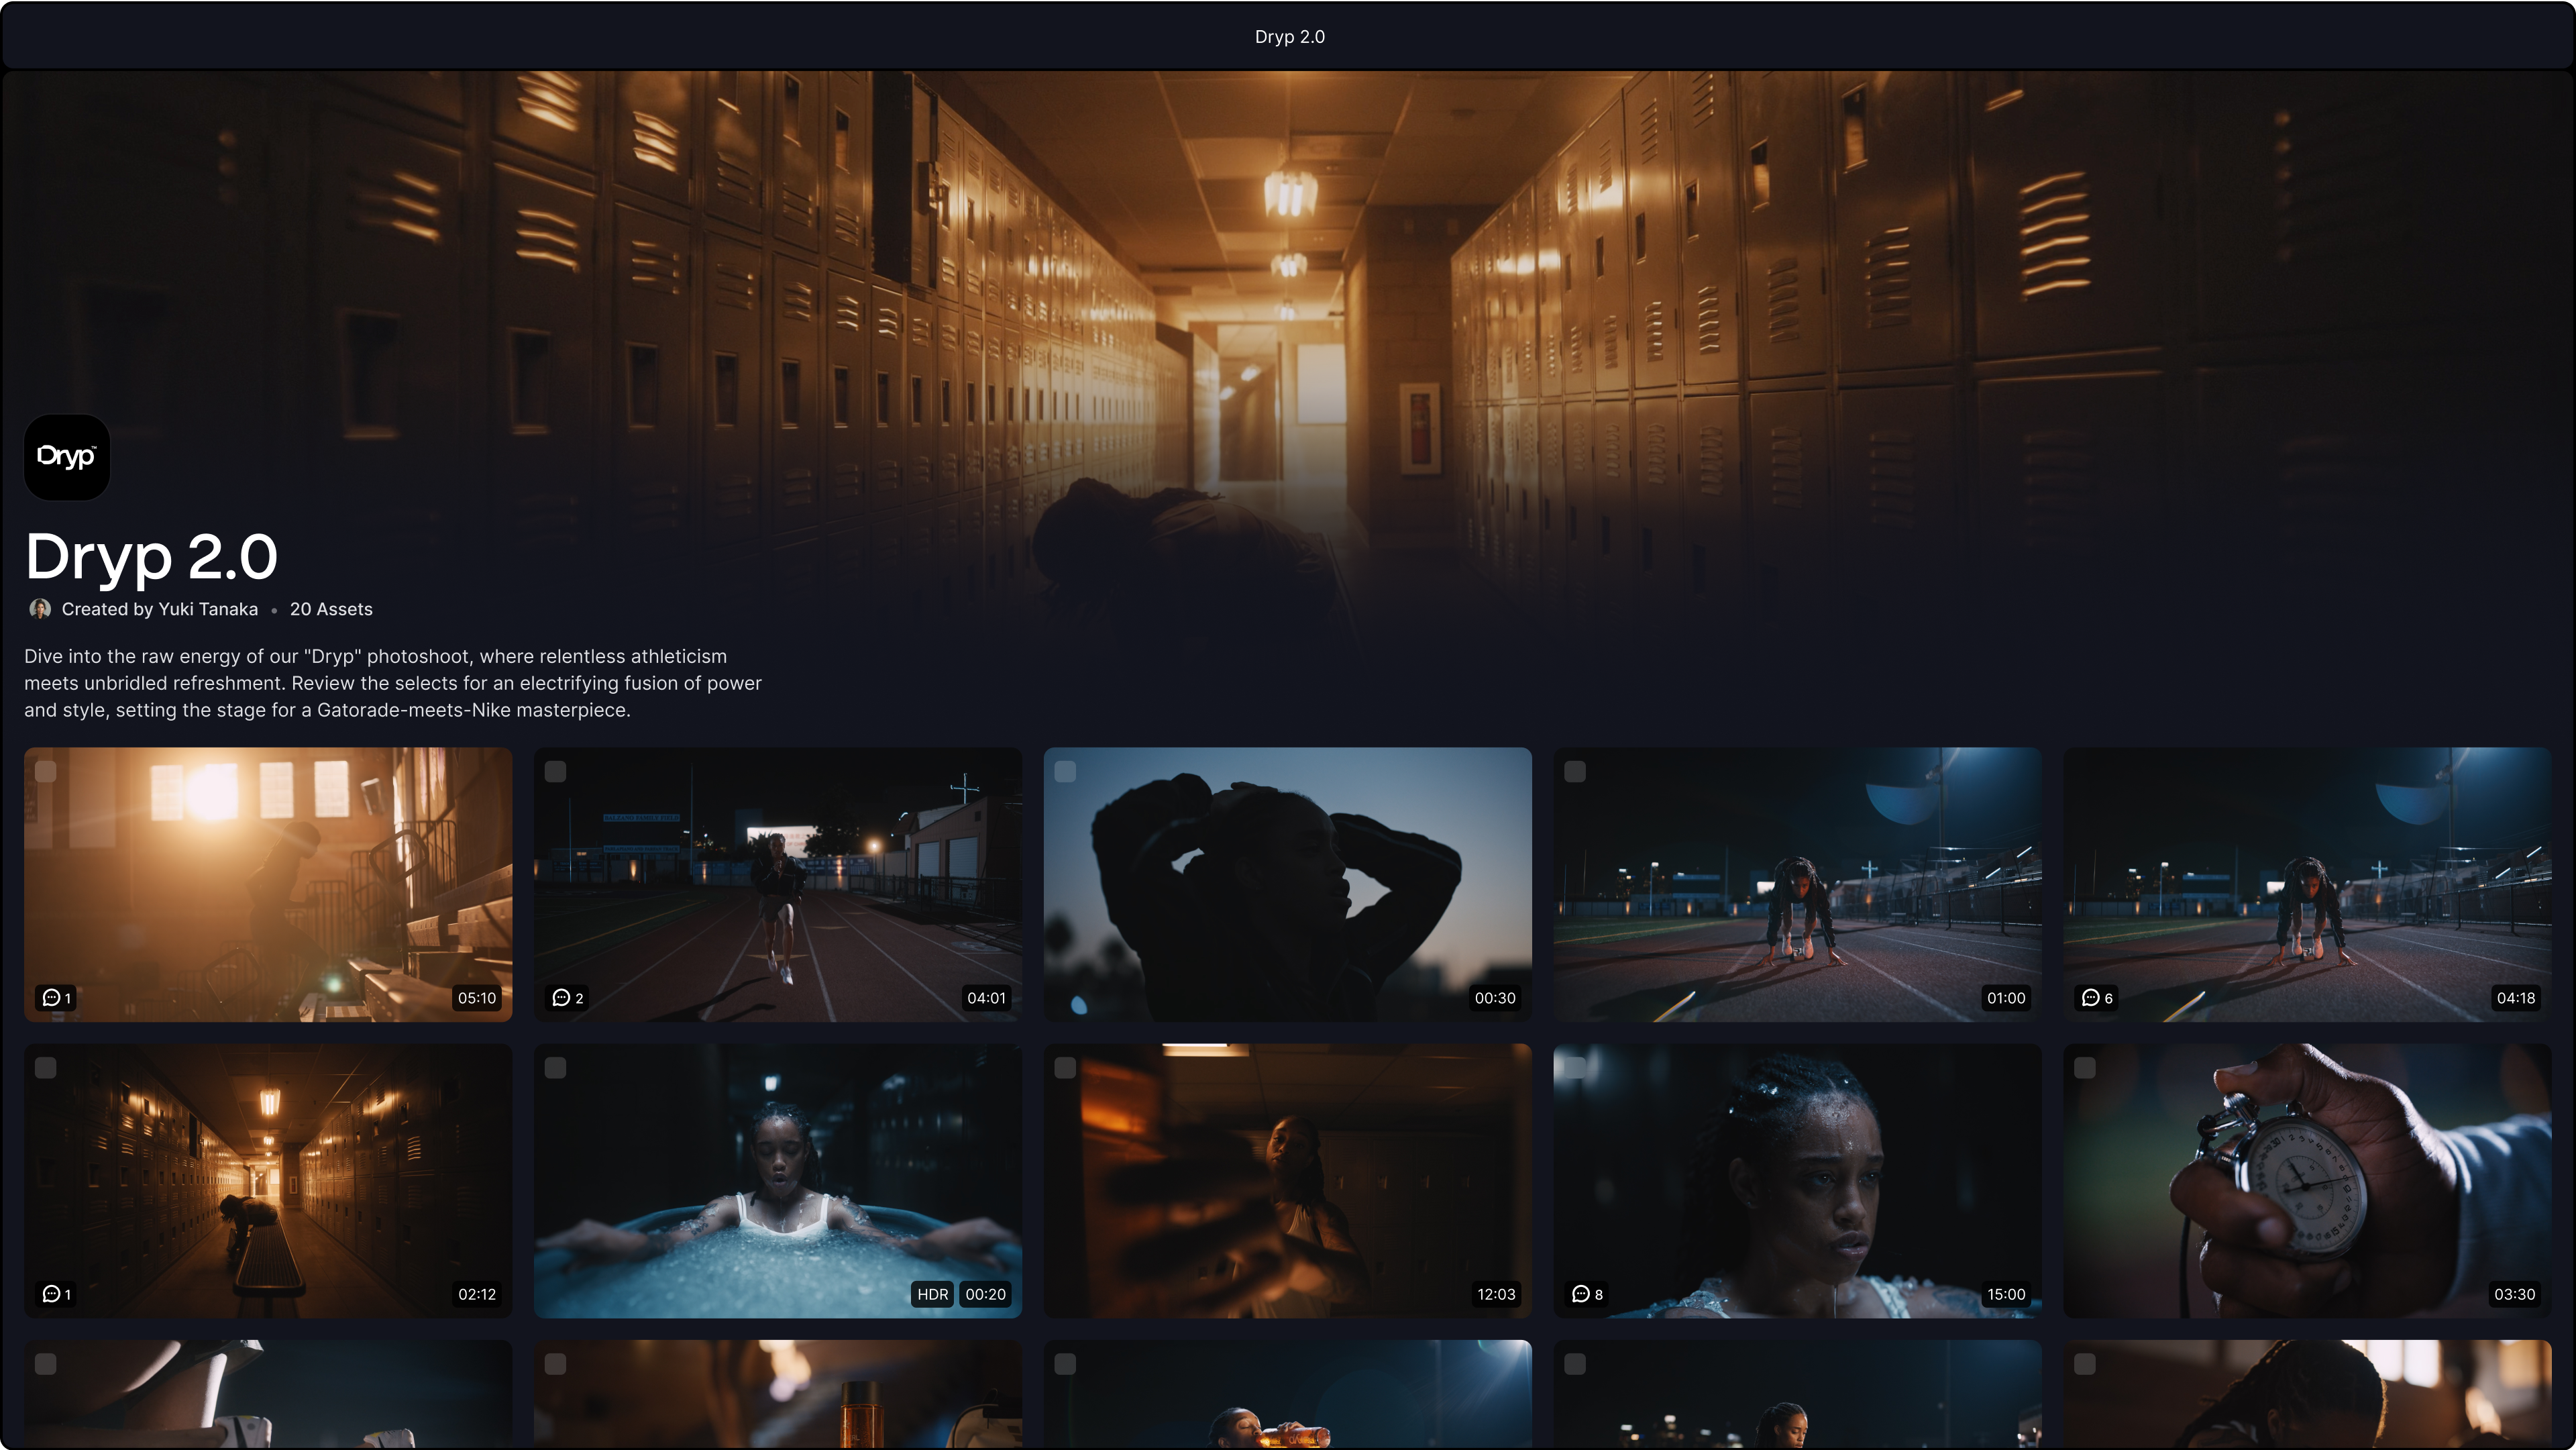This screenshot has width=2576, height=1450.
Task: Open the bleachers sunlight video thumbnail
Action: [x=268, y=884]
